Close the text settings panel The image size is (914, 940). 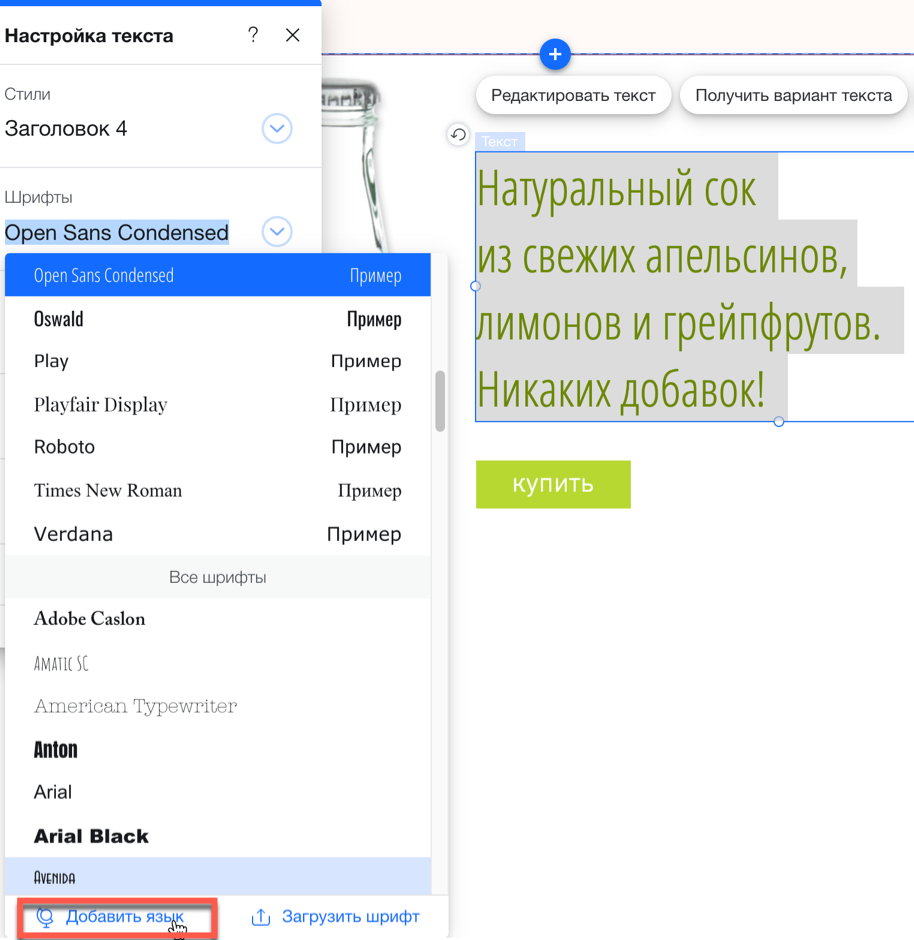292,35
